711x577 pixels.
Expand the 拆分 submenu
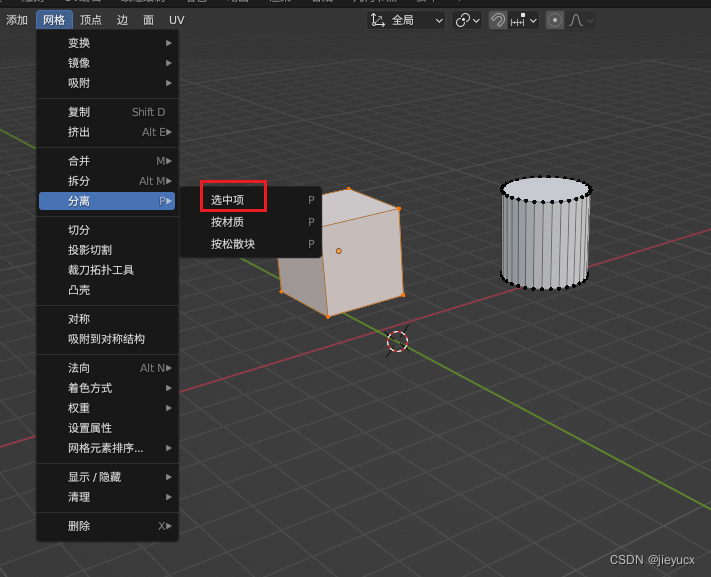coord(107,181)
